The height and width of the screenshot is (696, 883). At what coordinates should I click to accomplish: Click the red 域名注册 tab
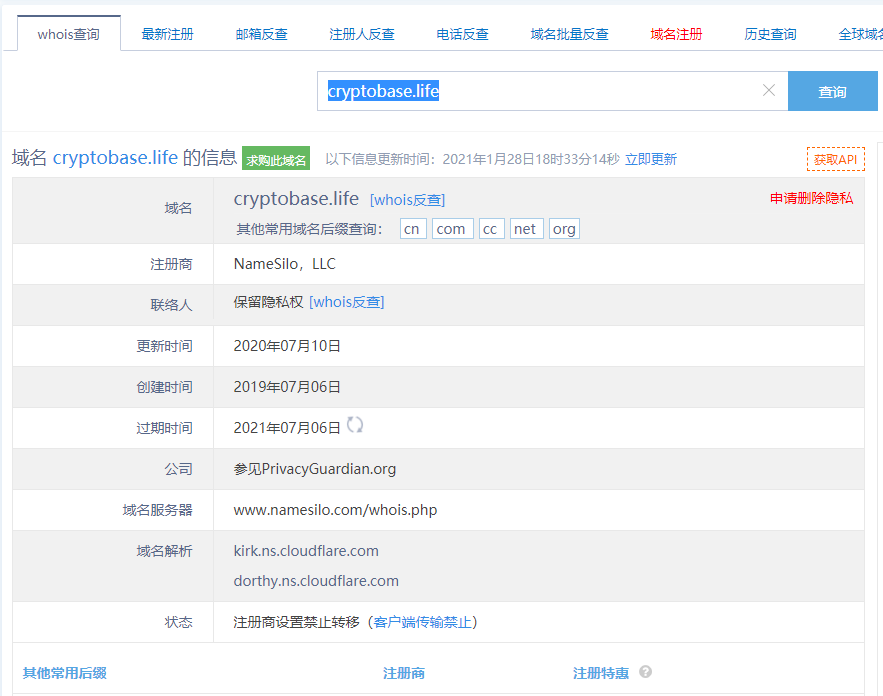click(x=676, y=34)
